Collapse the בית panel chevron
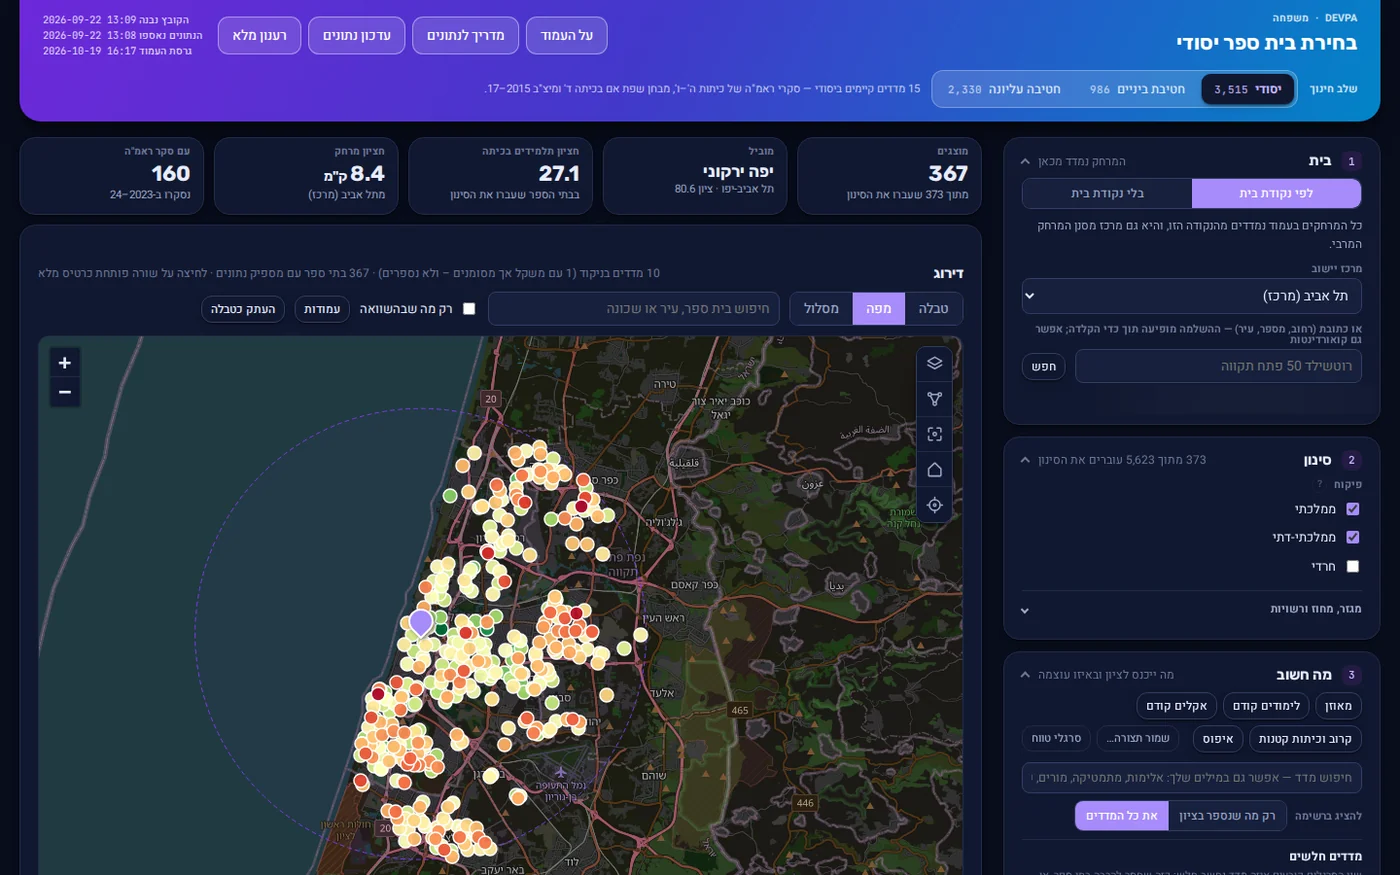1400x875 pixels. 1025,161
